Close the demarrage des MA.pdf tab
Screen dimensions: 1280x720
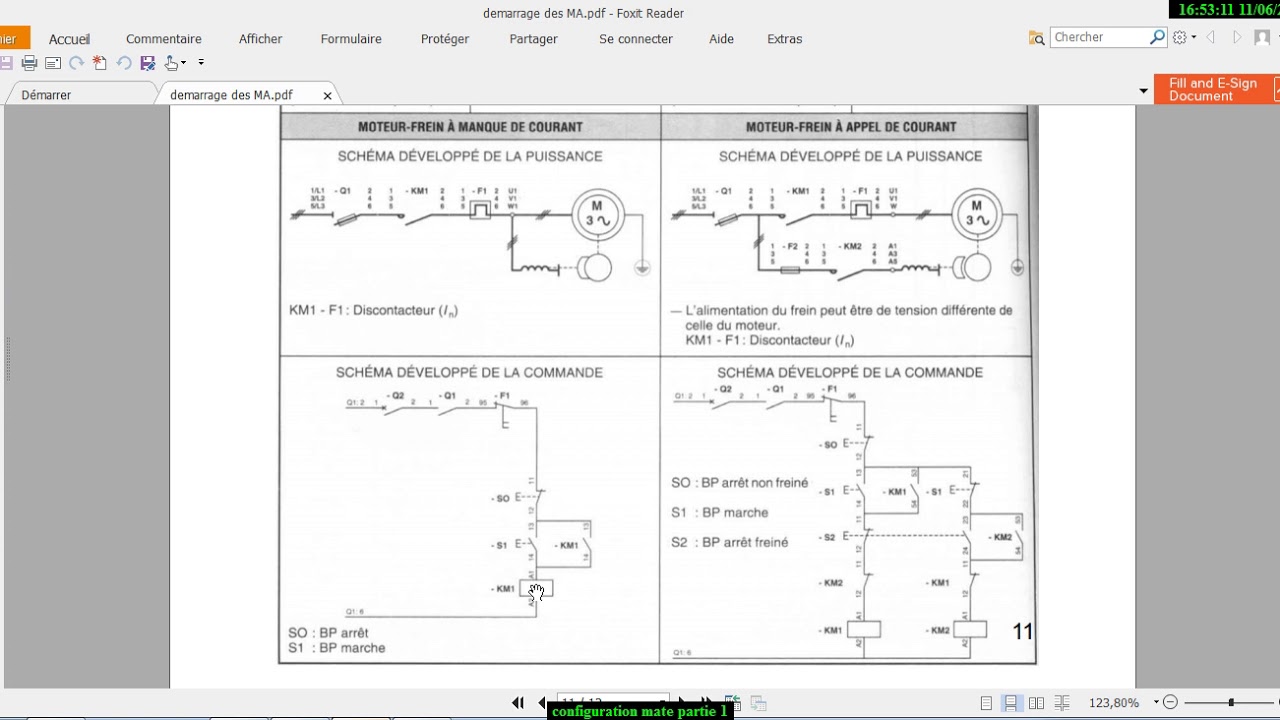pos(327,96)
